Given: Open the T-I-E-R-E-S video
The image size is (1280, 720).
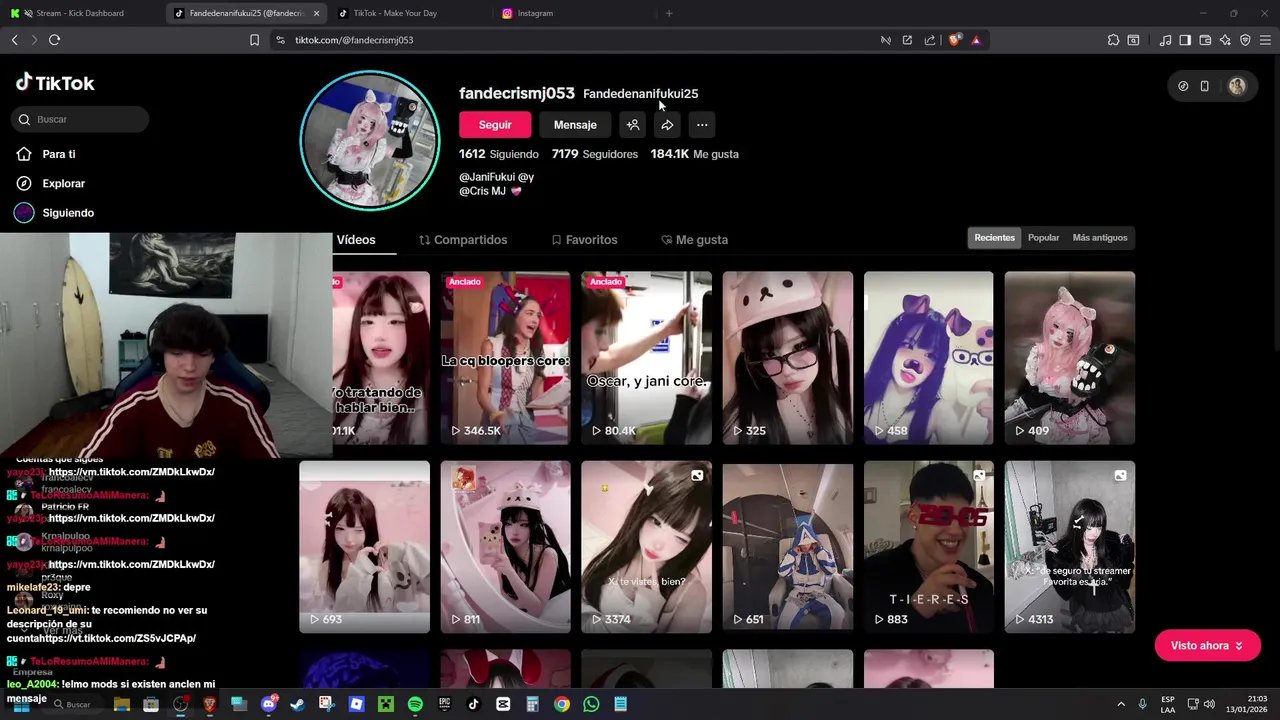Looking at the screenshot, I should 929,547.
